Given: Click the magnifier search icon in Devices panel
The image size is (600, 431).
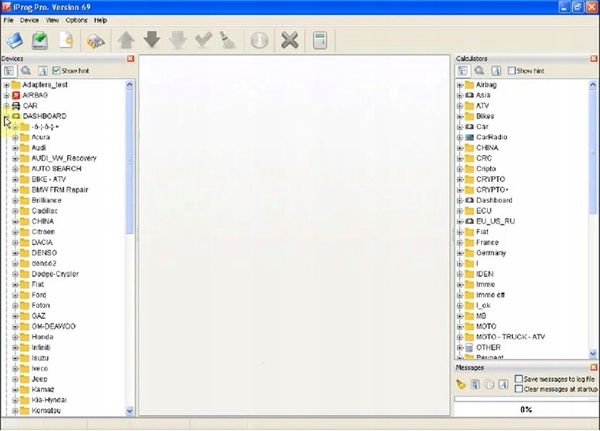Looking at the screenshot, I should click(x=25, y=71).
